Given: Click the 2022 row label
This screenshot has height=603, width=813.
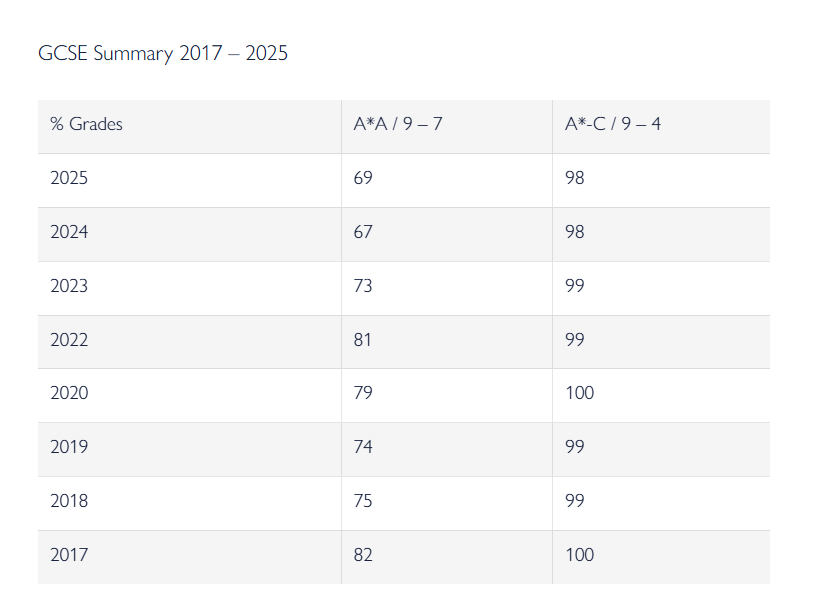Looking at the screenshot, I should click(x=69, y=340).
